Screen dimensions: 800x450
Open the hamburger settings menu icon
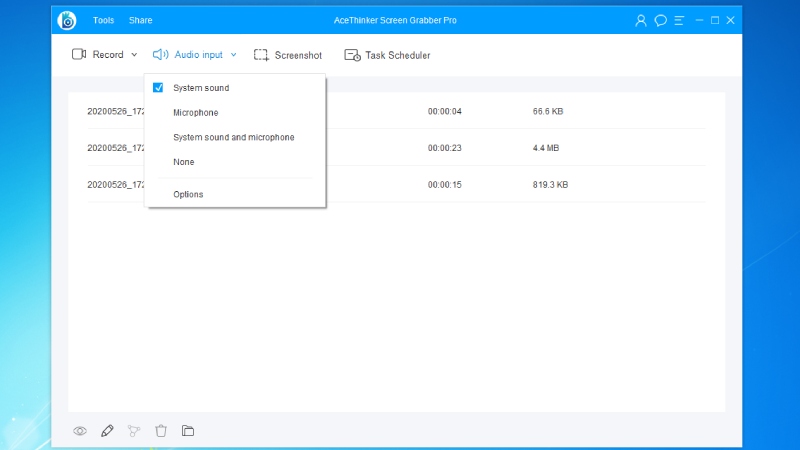point(680,20)
